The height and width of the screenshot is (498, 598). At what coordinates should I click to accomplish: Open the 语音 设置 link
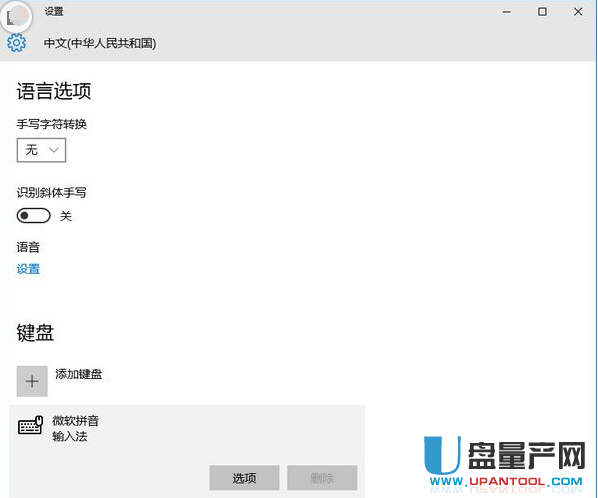28,269
